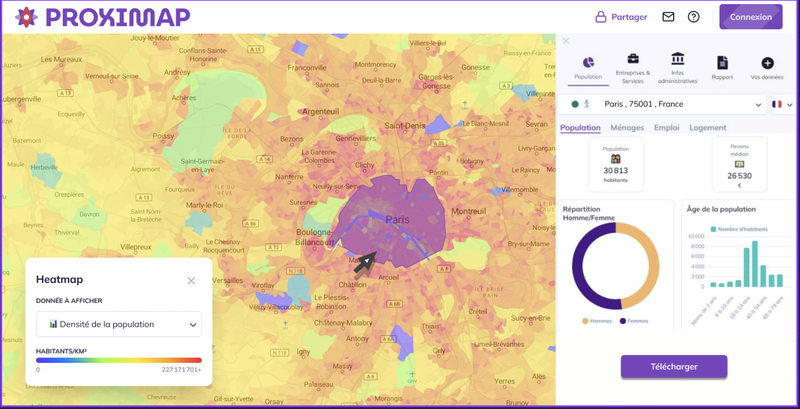Switch to the Ménages tab
This screenshot has height=409, width=800.
tap(627, 128)
